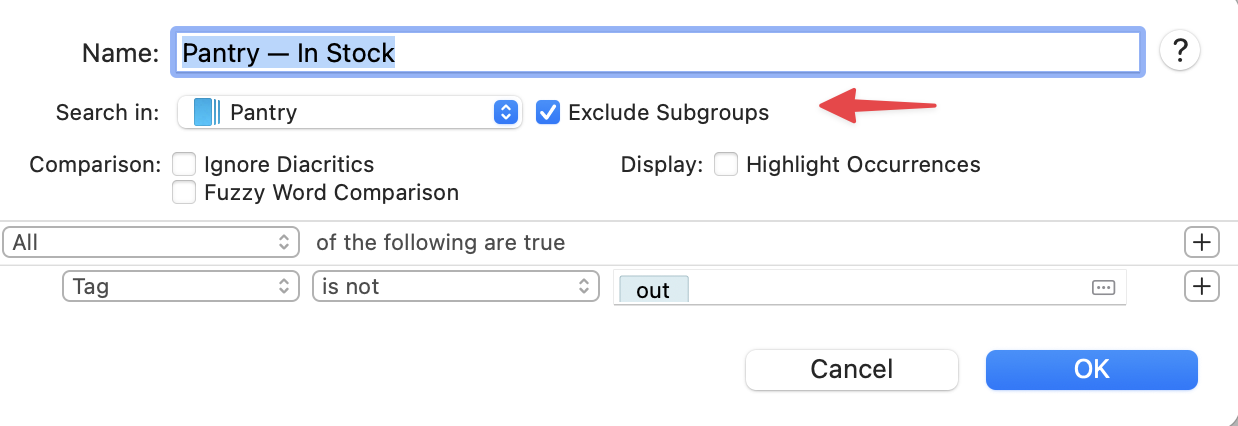Click empty area of the tag value field

[880, 288]
